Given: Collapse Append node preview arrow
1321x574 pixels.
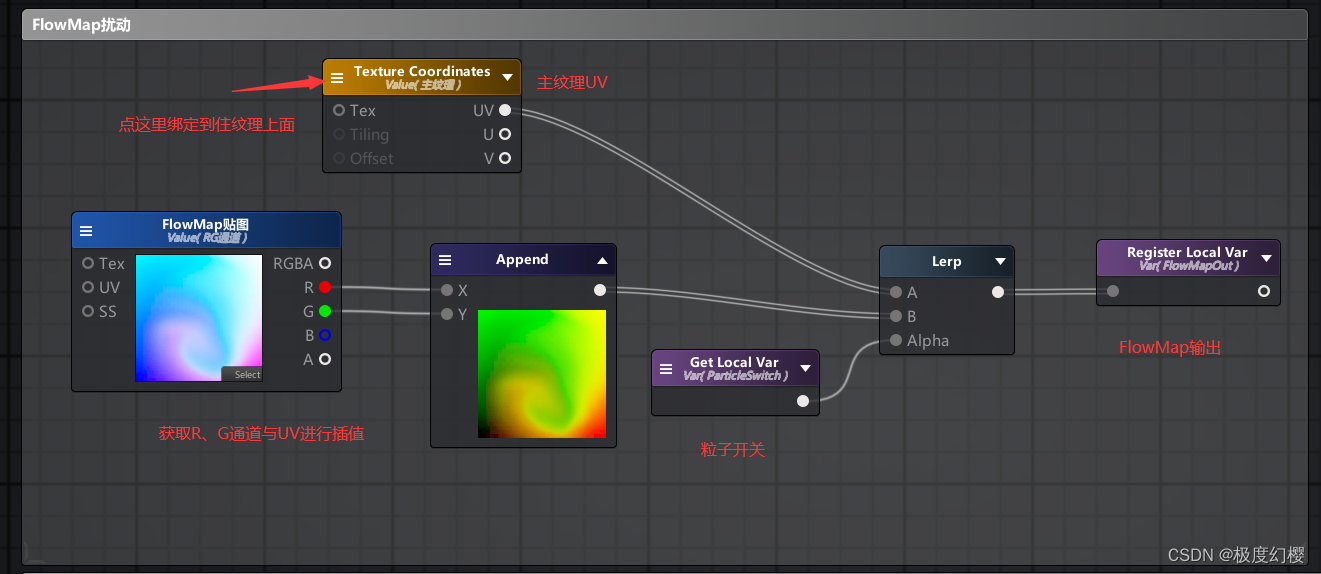Looking at the screenshot, I should 602,260.
